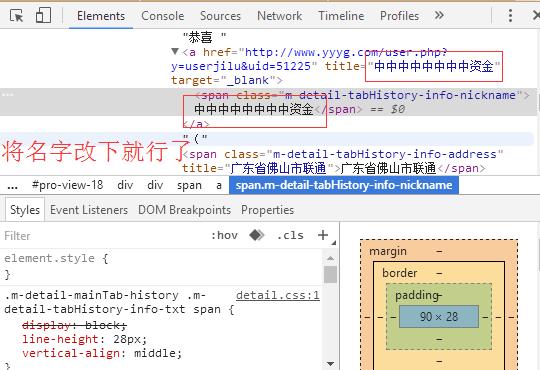Image resolution: width=540 pixels, height=370 pixels.
Task: Click the styles pane scrollbar down arrow
Action: click(330, 363)
